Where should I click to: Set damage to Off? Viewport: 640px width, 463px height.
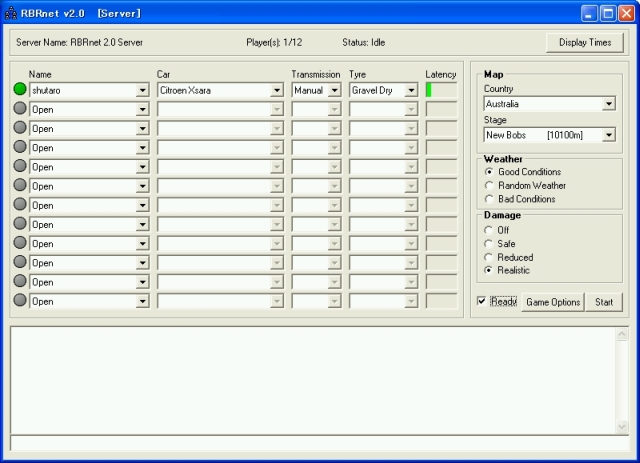point(489,230)
